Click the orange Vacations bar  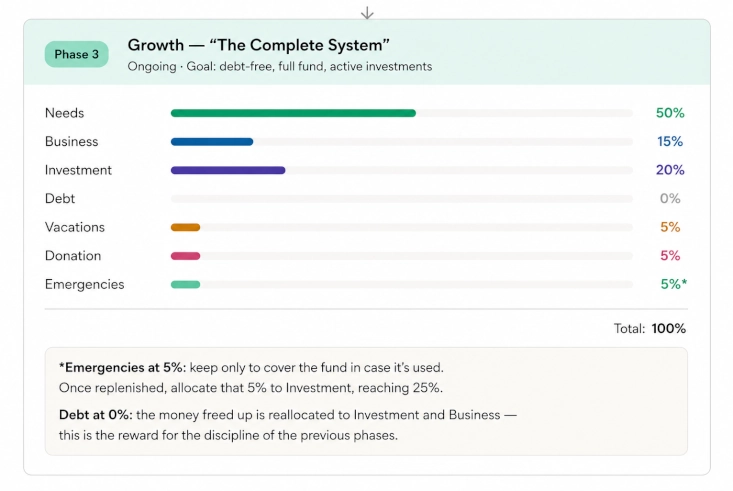[185, 227]
